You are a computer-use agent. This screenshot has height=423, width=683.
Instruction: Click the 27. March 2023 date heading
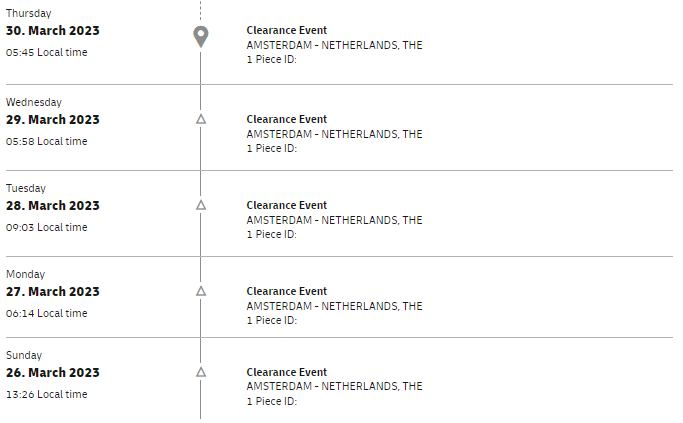(53, 291)
